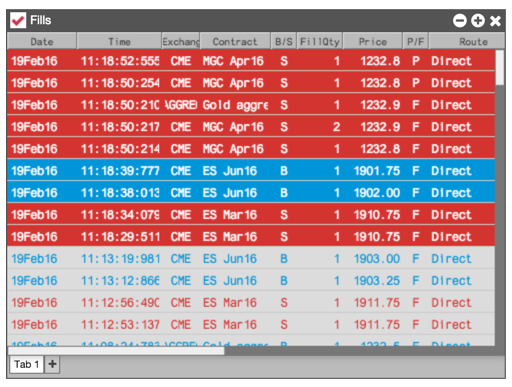Select the fill with quantity 2
Screen dimensions: 512x387
[x=251, y=127]
